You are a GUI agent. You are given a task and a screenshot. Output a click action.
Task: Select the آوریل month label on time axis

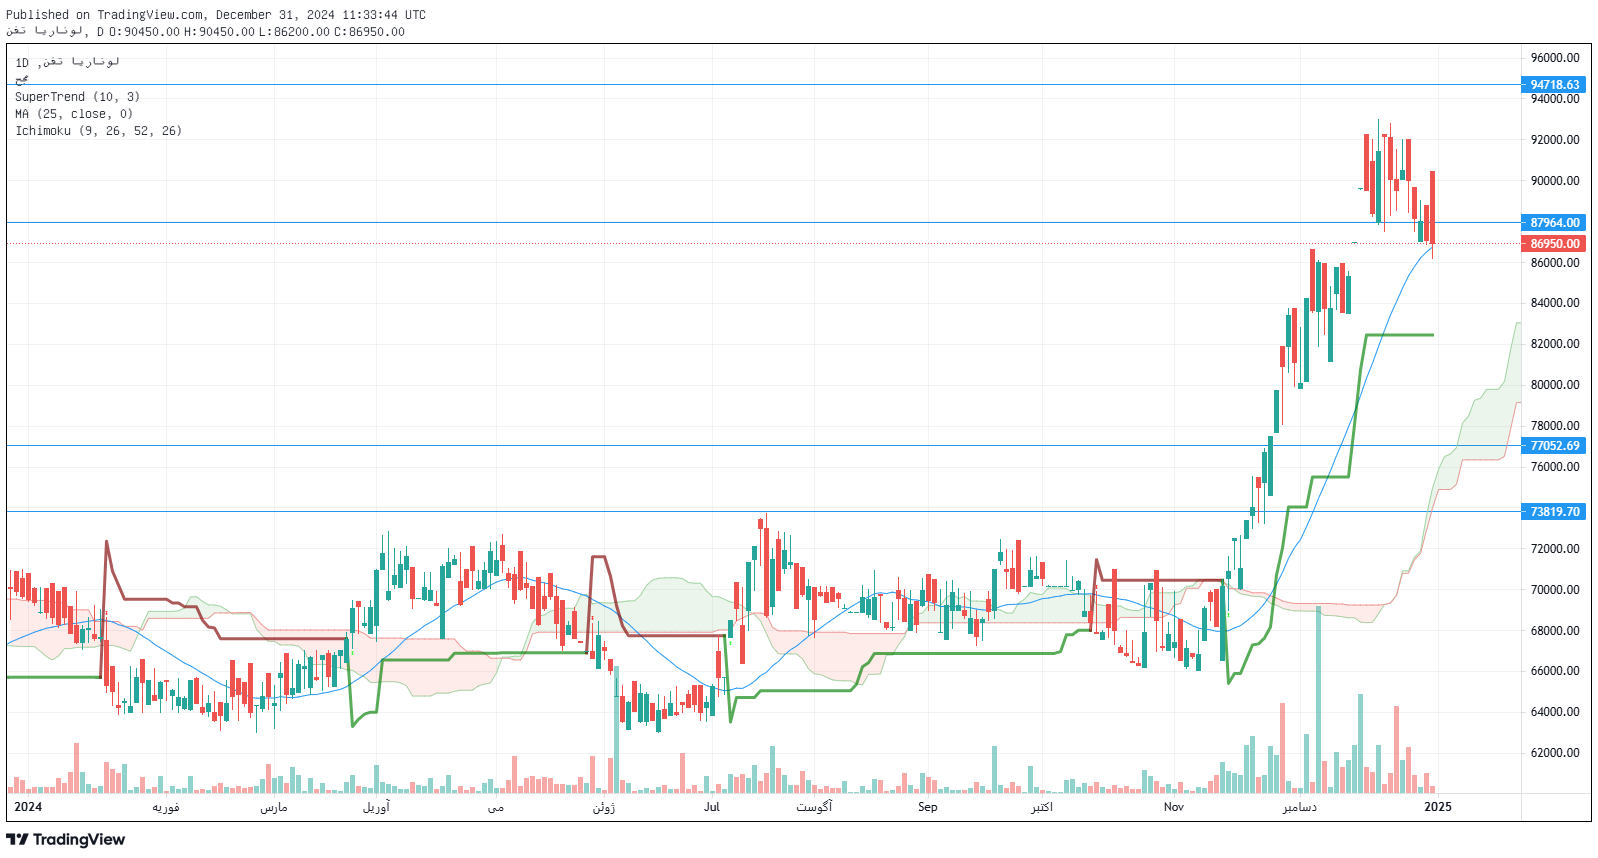pyautogui.click(x=376, y=807)
